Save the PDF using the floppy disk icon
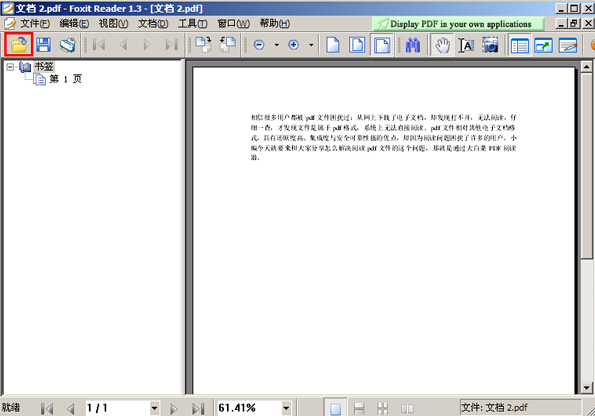The width and height of the screenshot is (595, 416). (x=44, y=45)
